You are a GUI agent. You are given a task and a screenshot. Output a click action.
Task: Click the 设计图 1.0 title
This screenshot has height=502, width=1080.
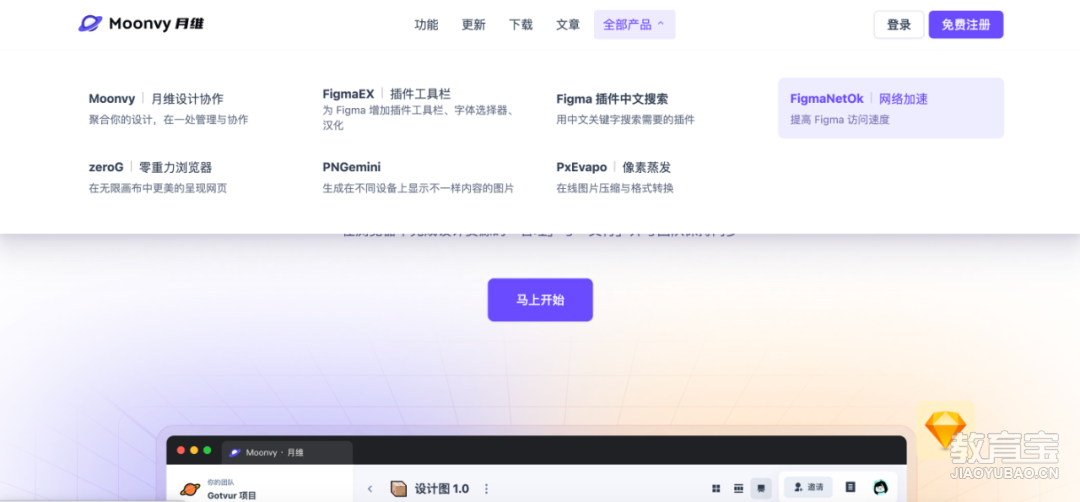(x=442, y=489)
